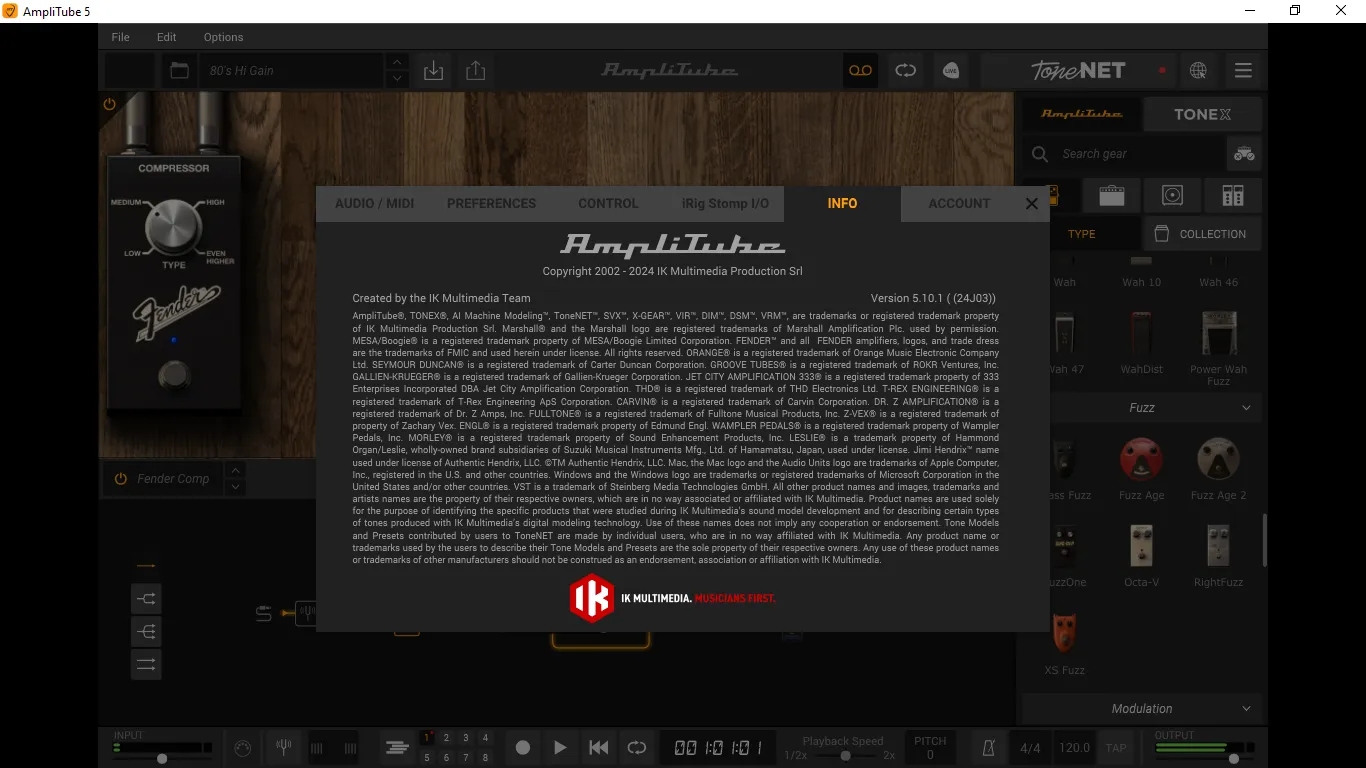The width and height of the screenshot is (1366, 768).
Task: Switch to the PREFERENCES tab
Action: pyautogui.click(x=491, y=203)
